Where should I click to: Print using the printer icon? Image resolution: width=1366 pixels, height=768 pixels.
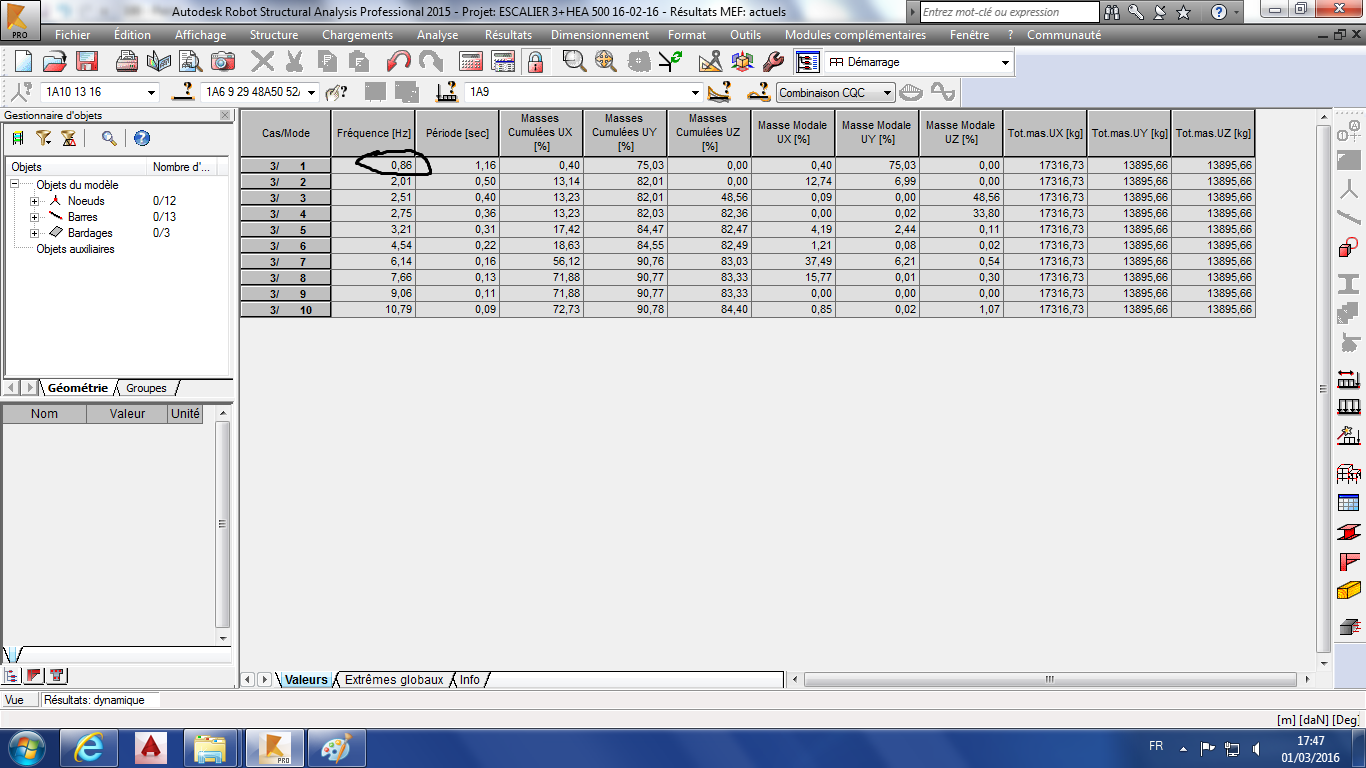tap(127, 62)
